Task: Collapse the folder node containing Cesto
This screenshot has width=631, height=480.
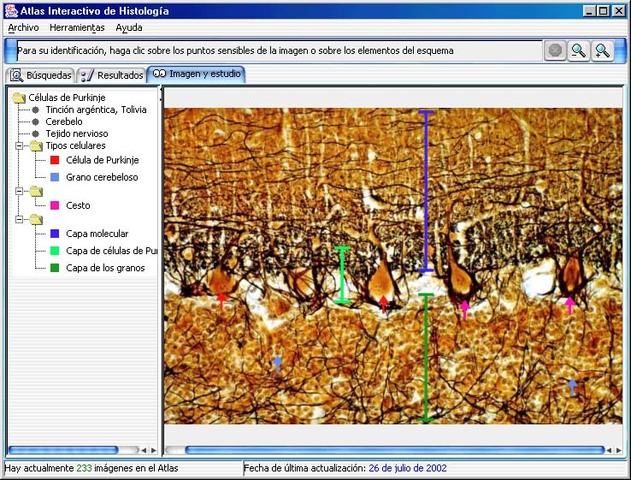Action: (19, 191)
